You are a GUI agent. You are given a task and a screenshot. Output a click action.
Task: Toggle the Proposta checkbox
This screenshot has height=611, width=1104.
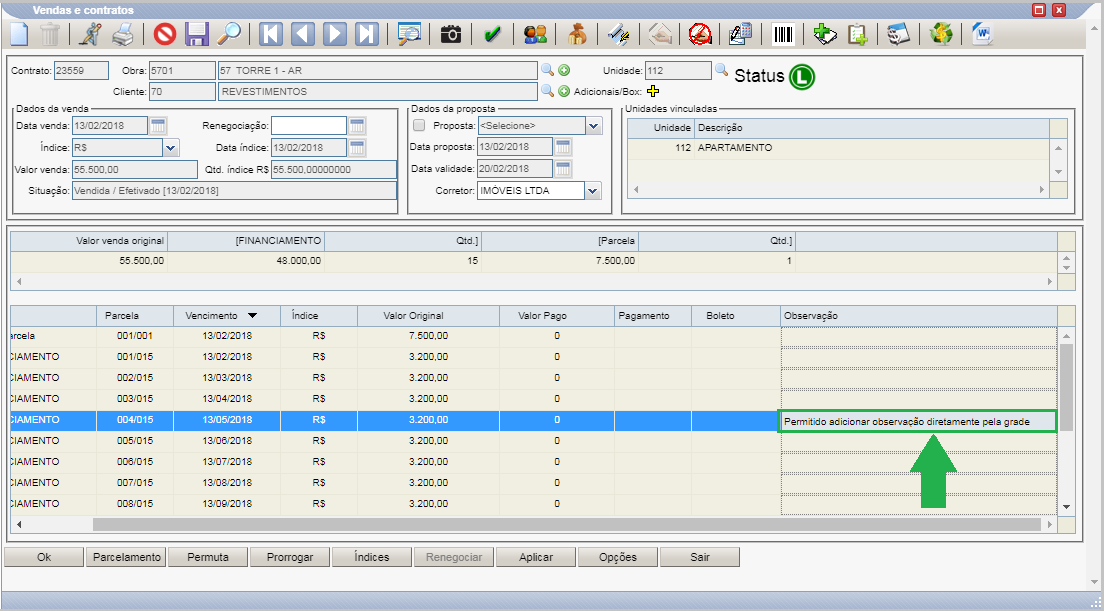coord(419,126)
